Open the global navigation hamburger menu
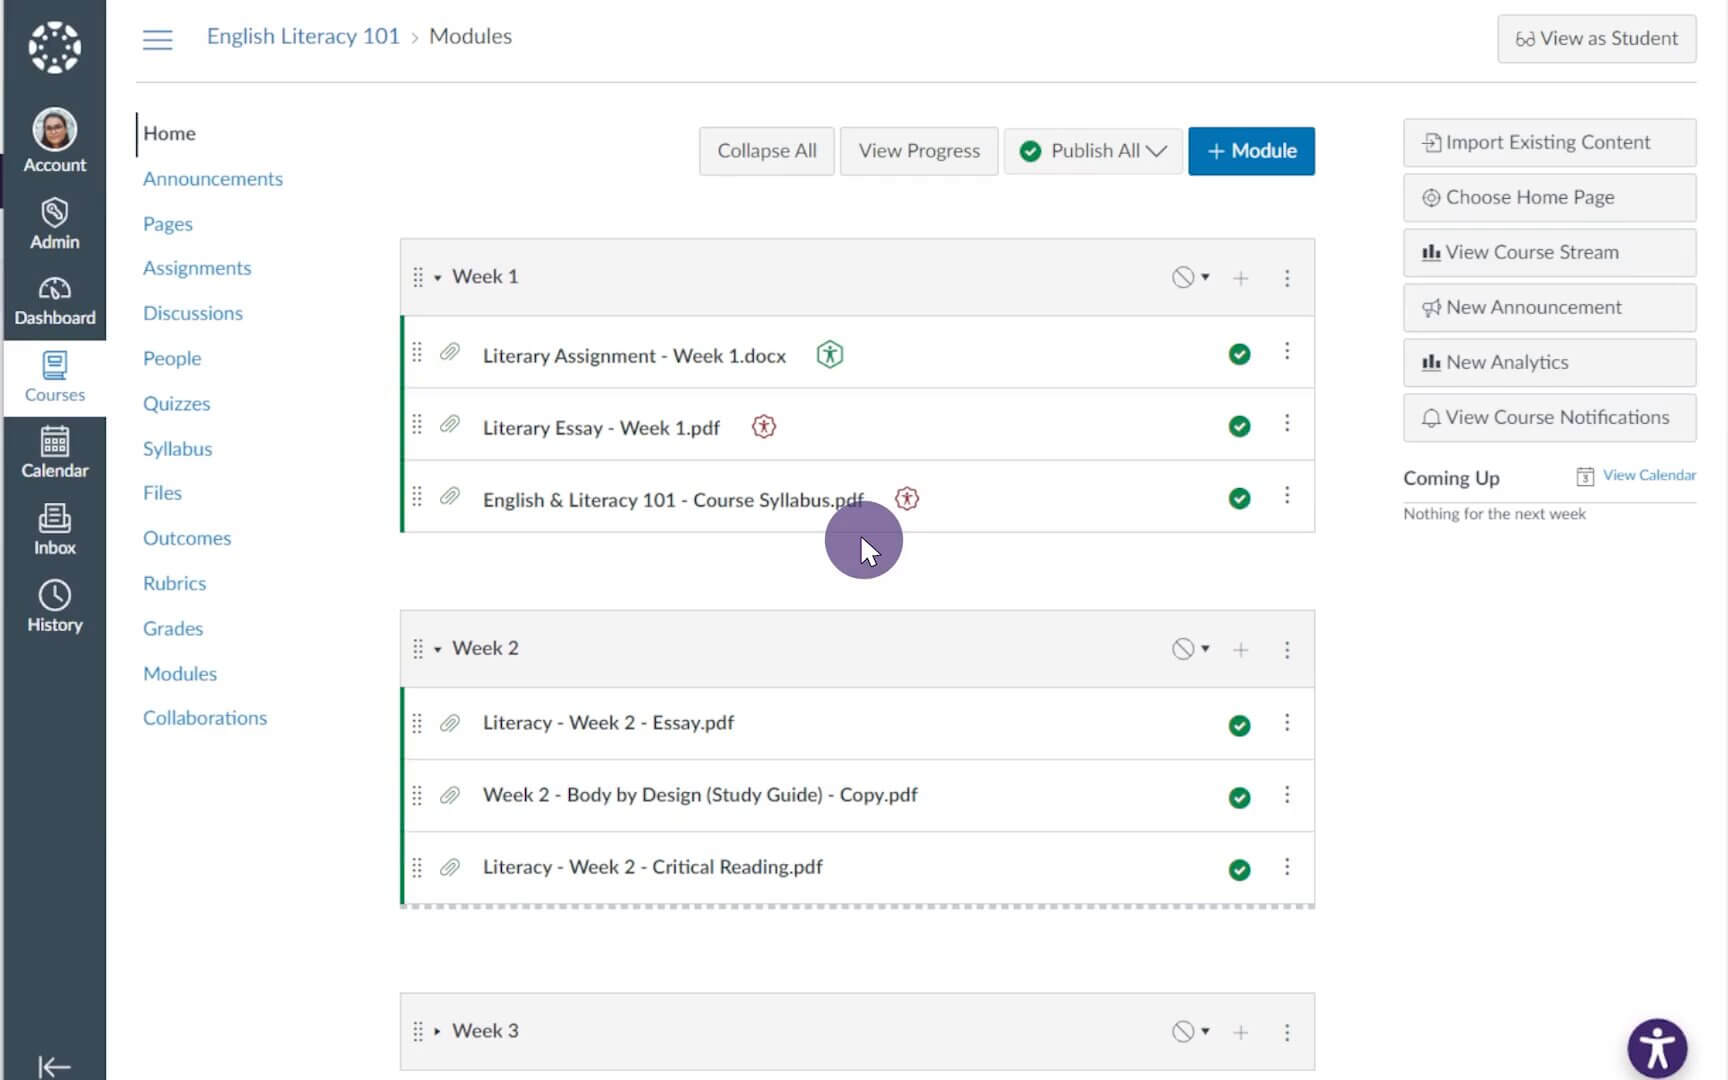1728x1080 pixels. click(x=156, y=39)
